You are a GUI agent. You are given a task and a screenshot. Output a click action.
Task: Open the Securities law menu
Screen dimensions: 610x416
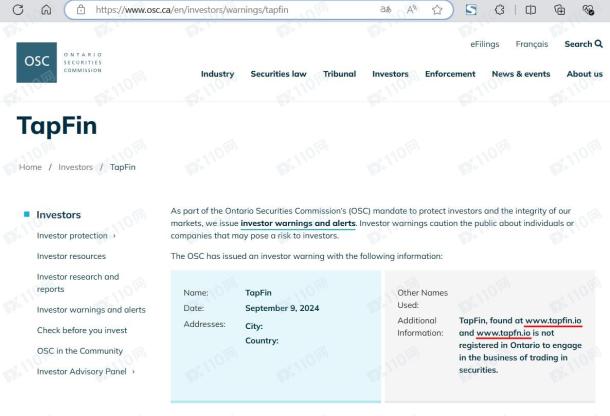279,74
